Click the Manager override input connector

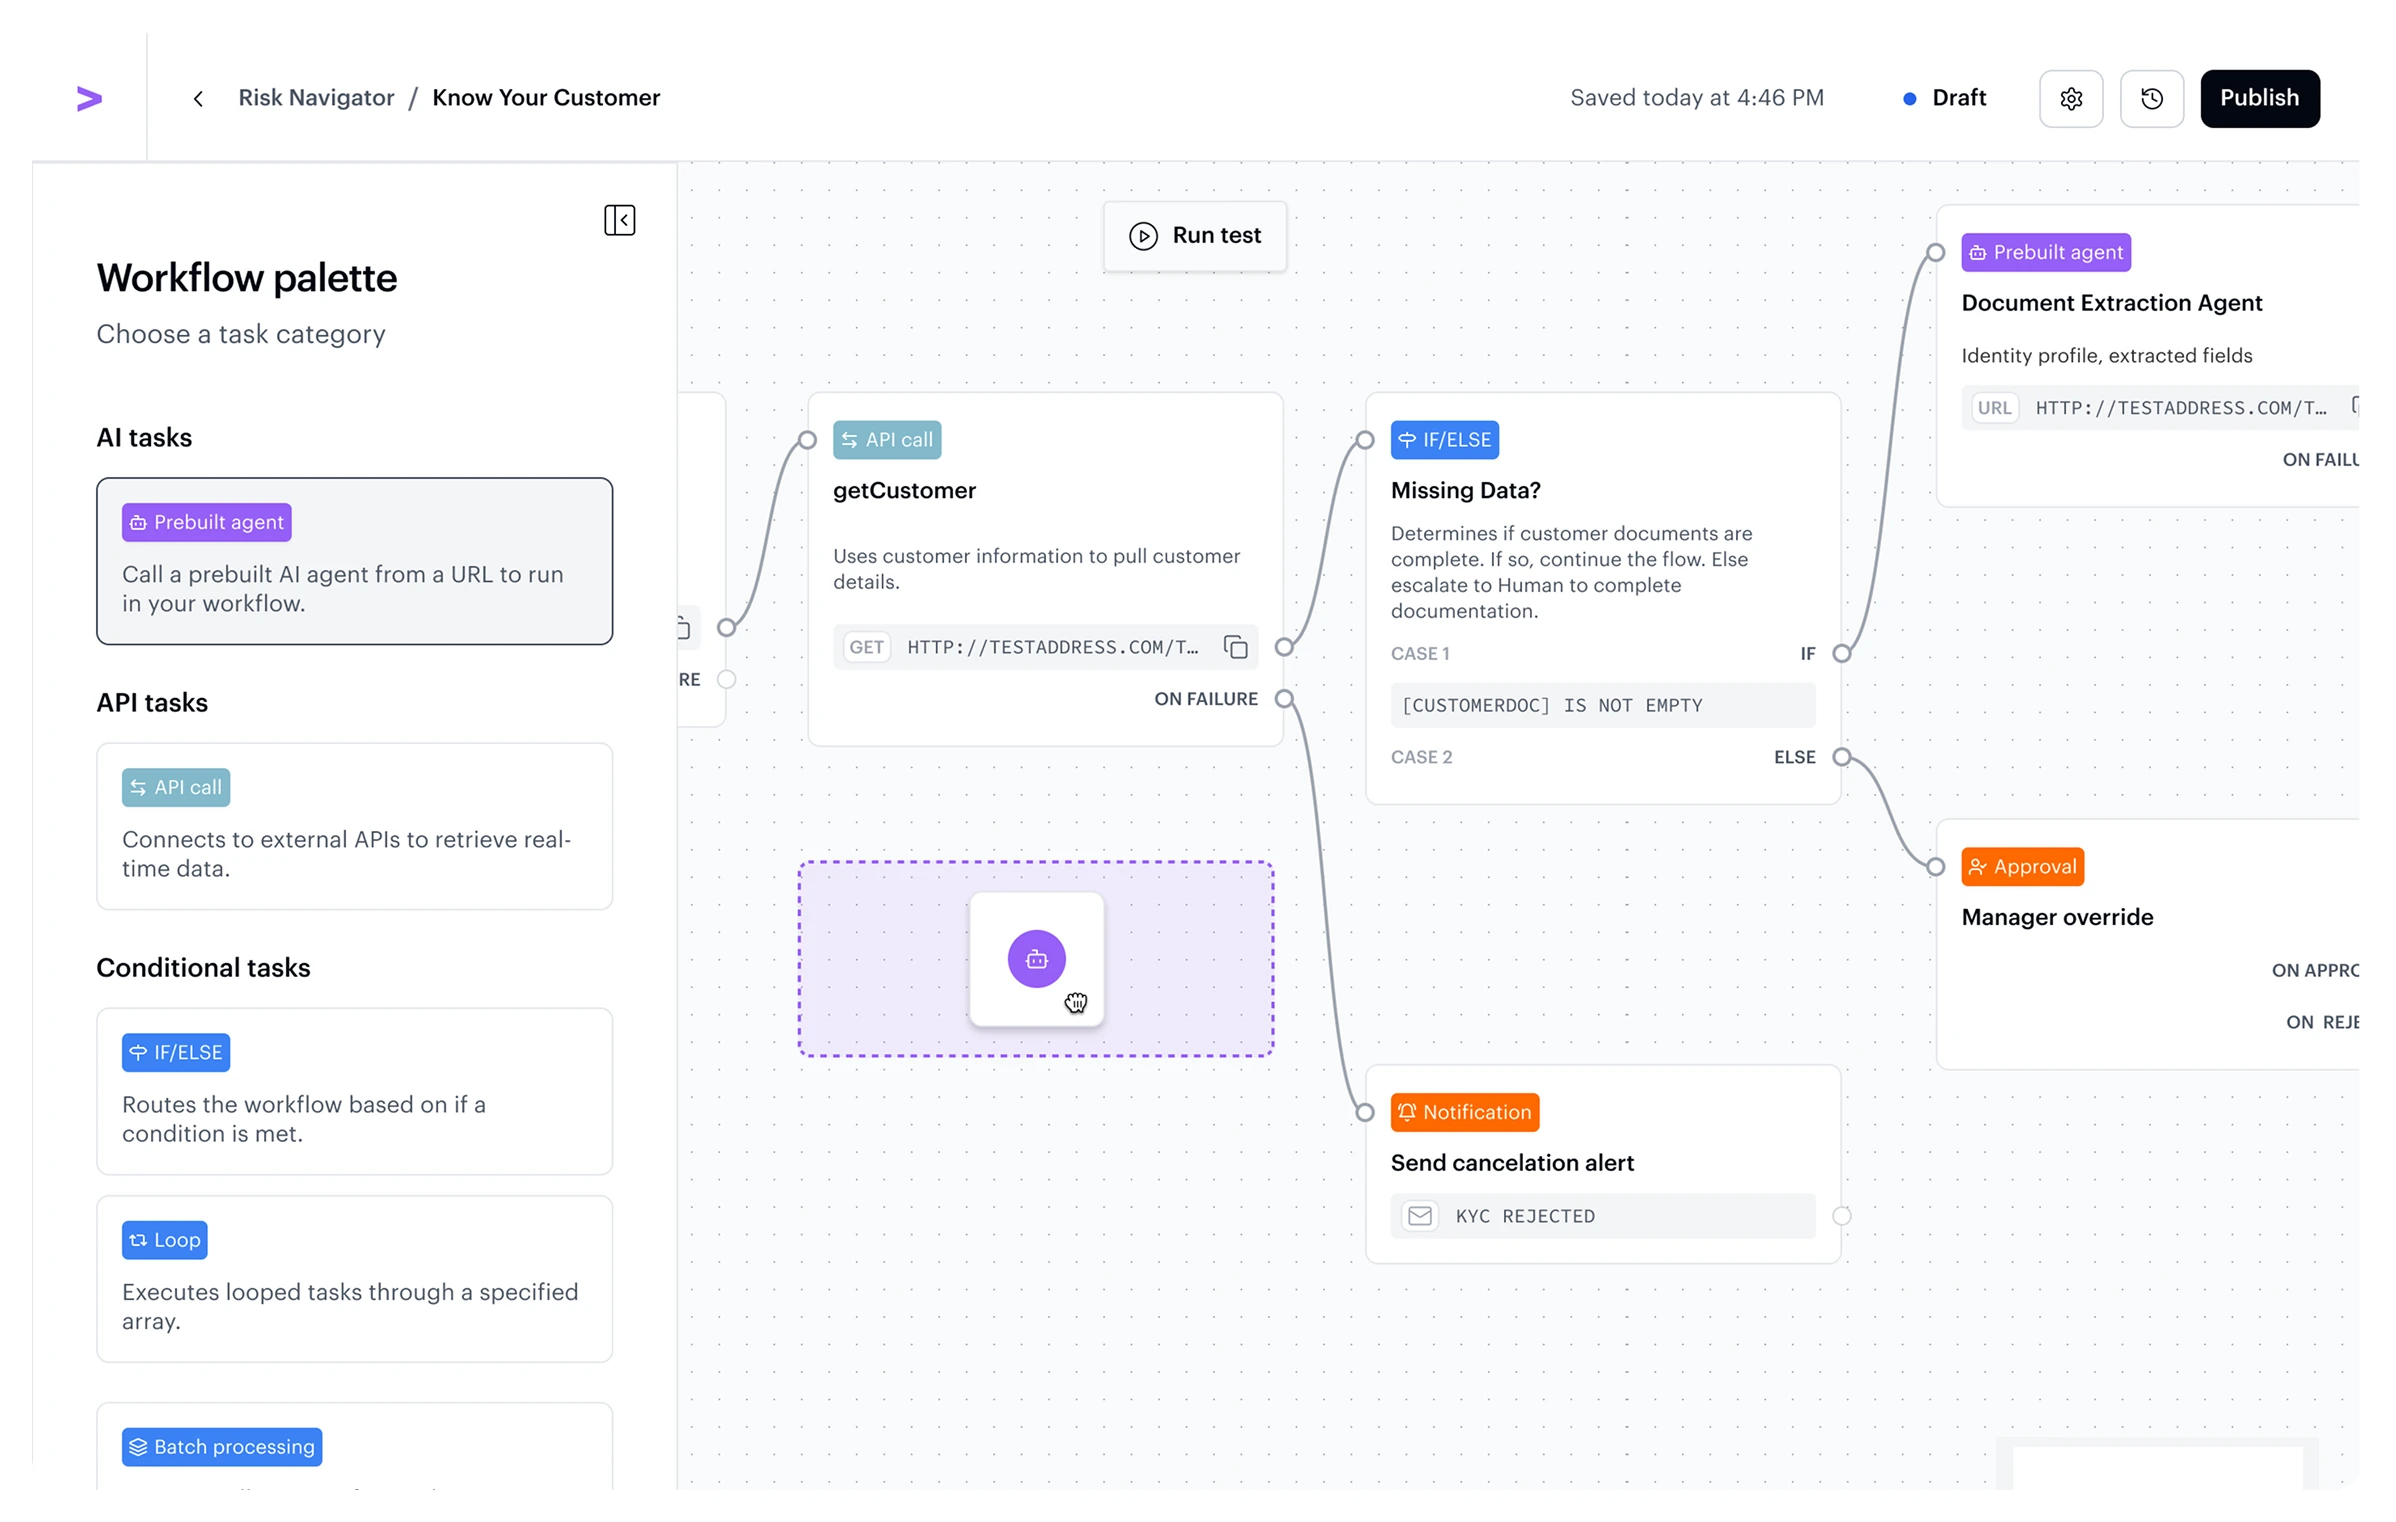(x=1935, y=867)
